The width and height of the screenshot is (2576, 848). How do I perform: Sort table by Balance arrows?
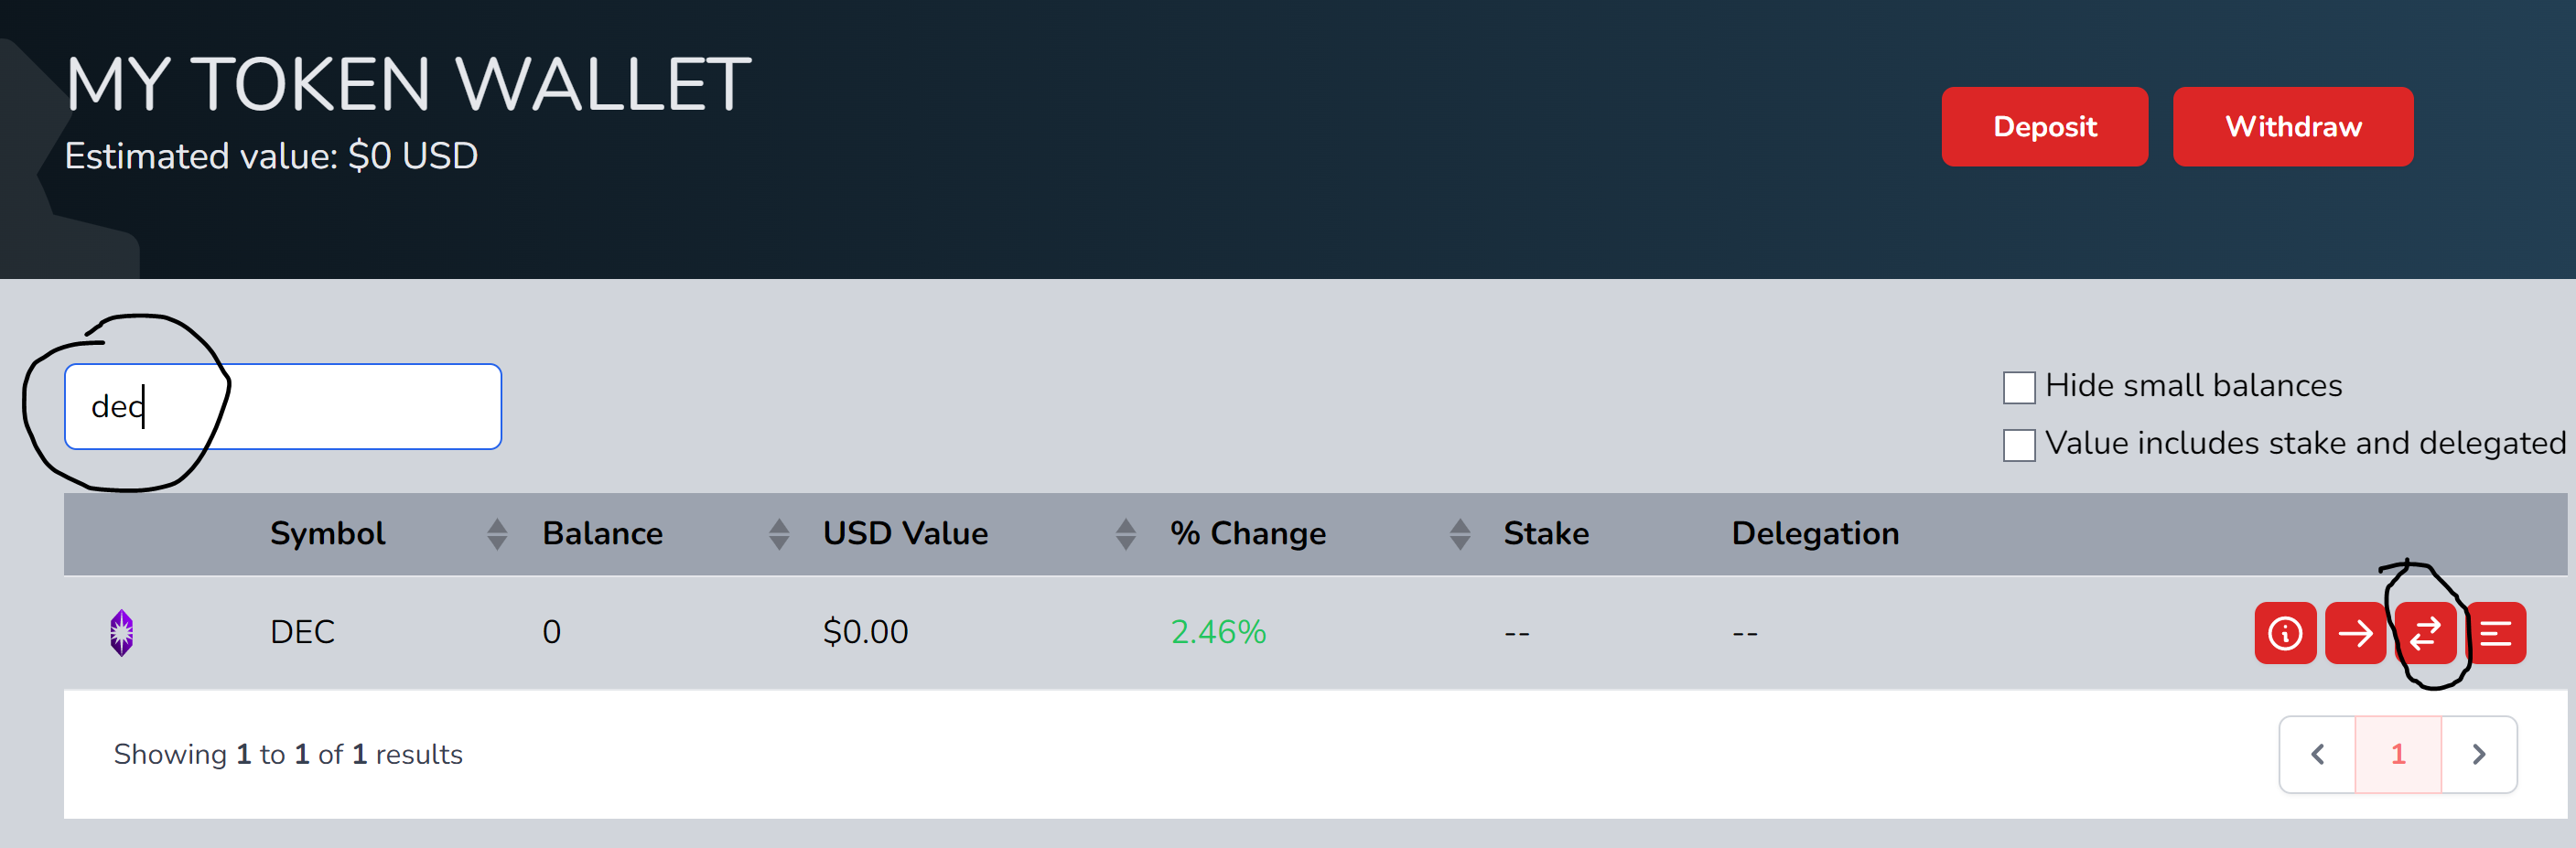click(x=779, y=534)
